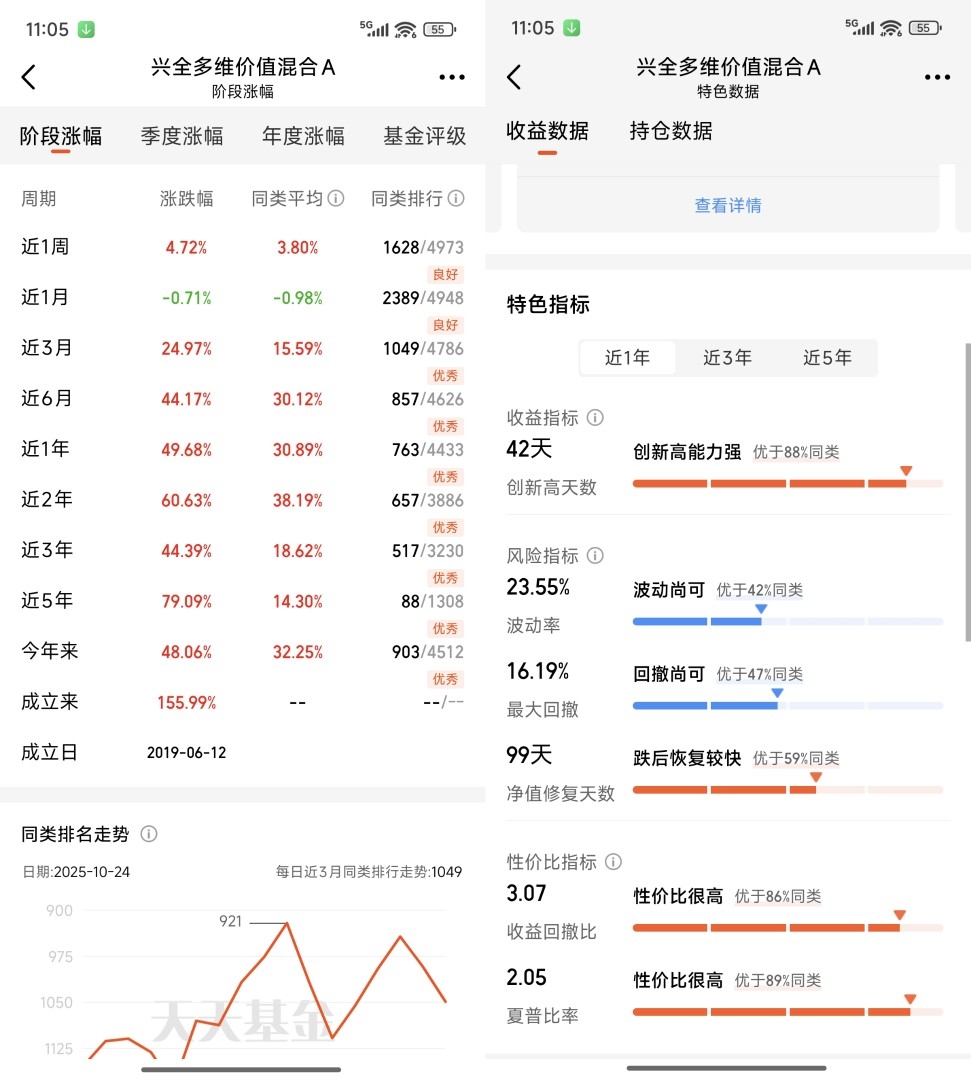Tap 创新高天数 progress bar
This screenshot has width=971, height=1080.
pos(787,484)
